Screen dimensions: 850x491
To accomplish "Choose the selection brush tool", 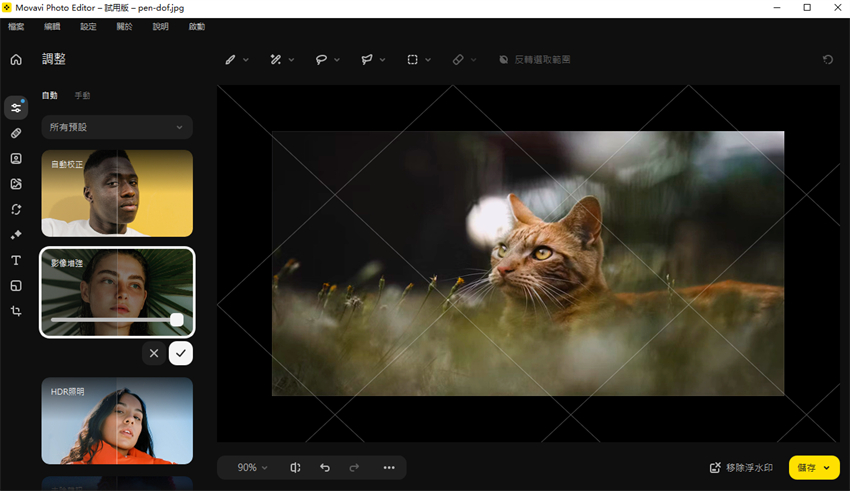I will pos(231,60).
